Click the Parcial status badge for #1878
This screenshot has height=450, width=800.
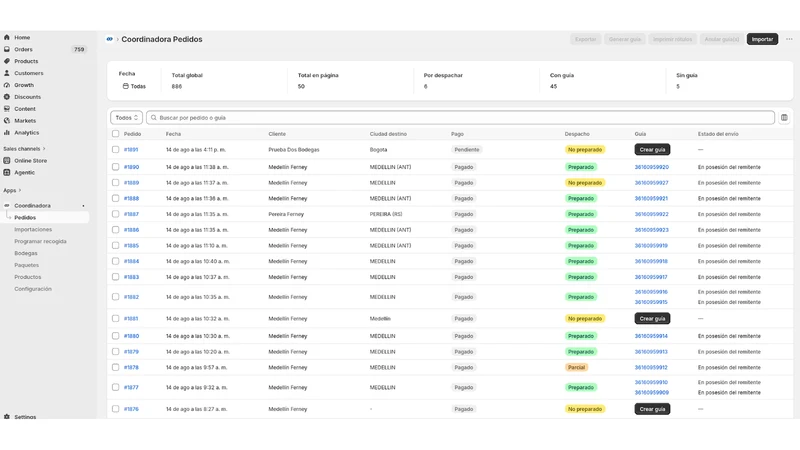point(576,367)
